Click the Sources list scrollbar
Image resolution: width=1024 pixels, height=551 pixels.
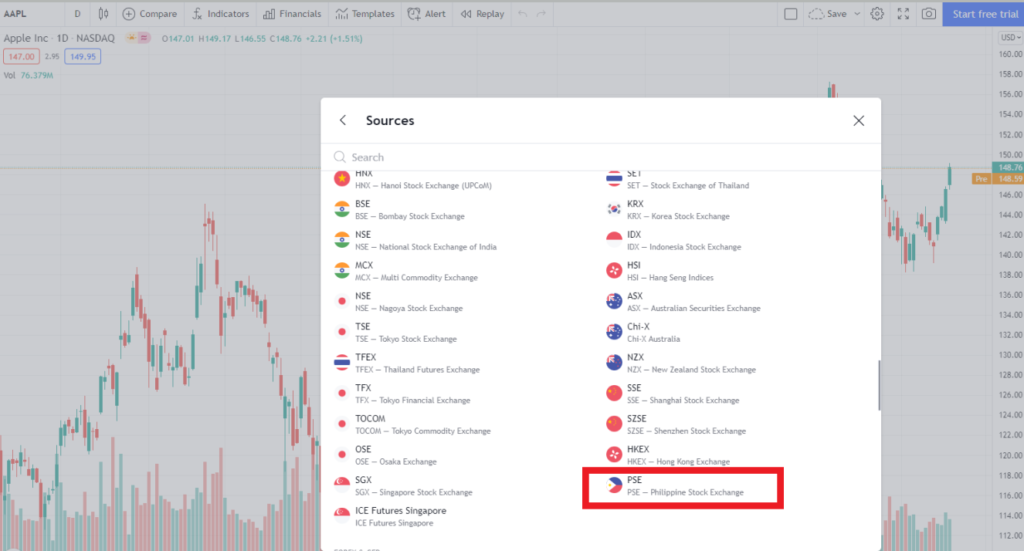click(x=879, y=385)
